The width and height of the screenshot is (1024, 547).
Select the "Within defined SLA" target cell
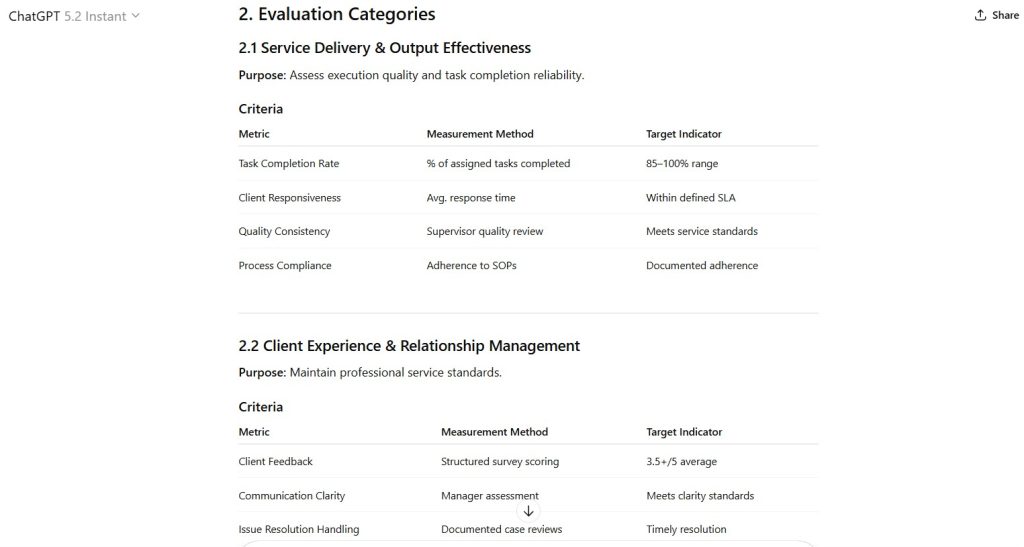[690, 198]
